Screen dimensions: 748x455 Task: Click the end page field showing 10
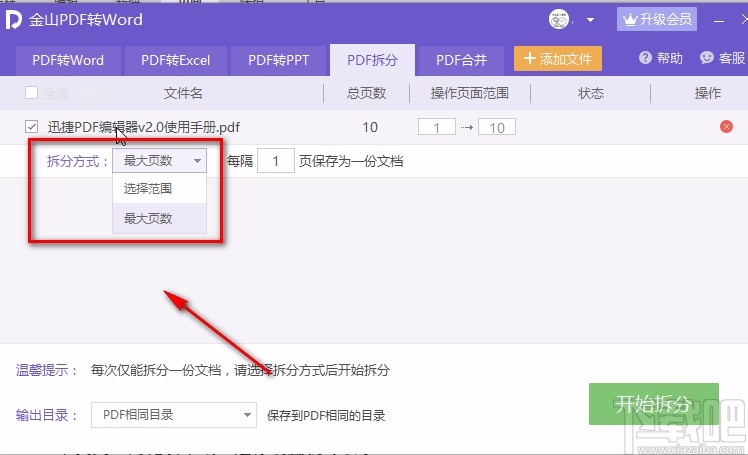coord(497,127)
